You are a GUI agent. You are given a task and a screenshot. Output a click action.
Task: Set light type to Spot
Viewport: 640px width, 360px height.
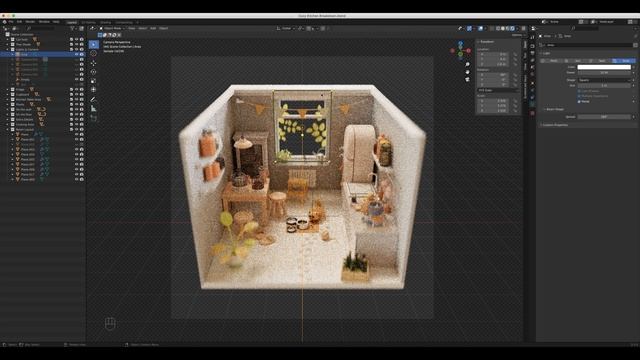600,61
